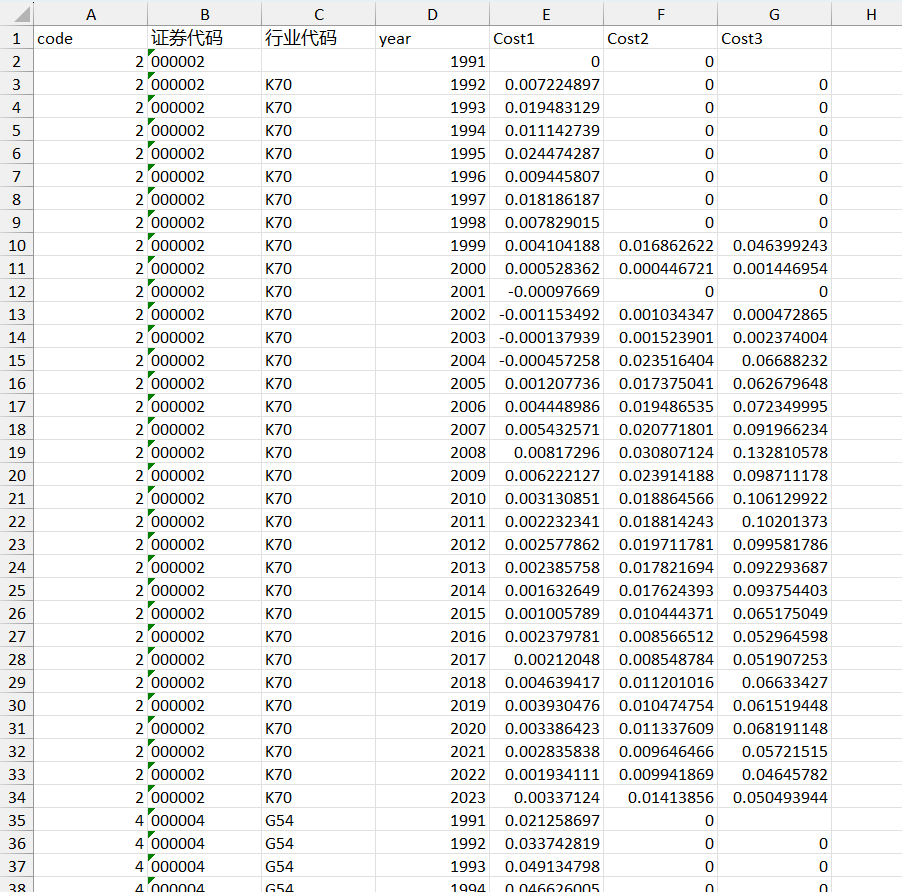Select cell with value 0.049134798

tap(546, 867)
